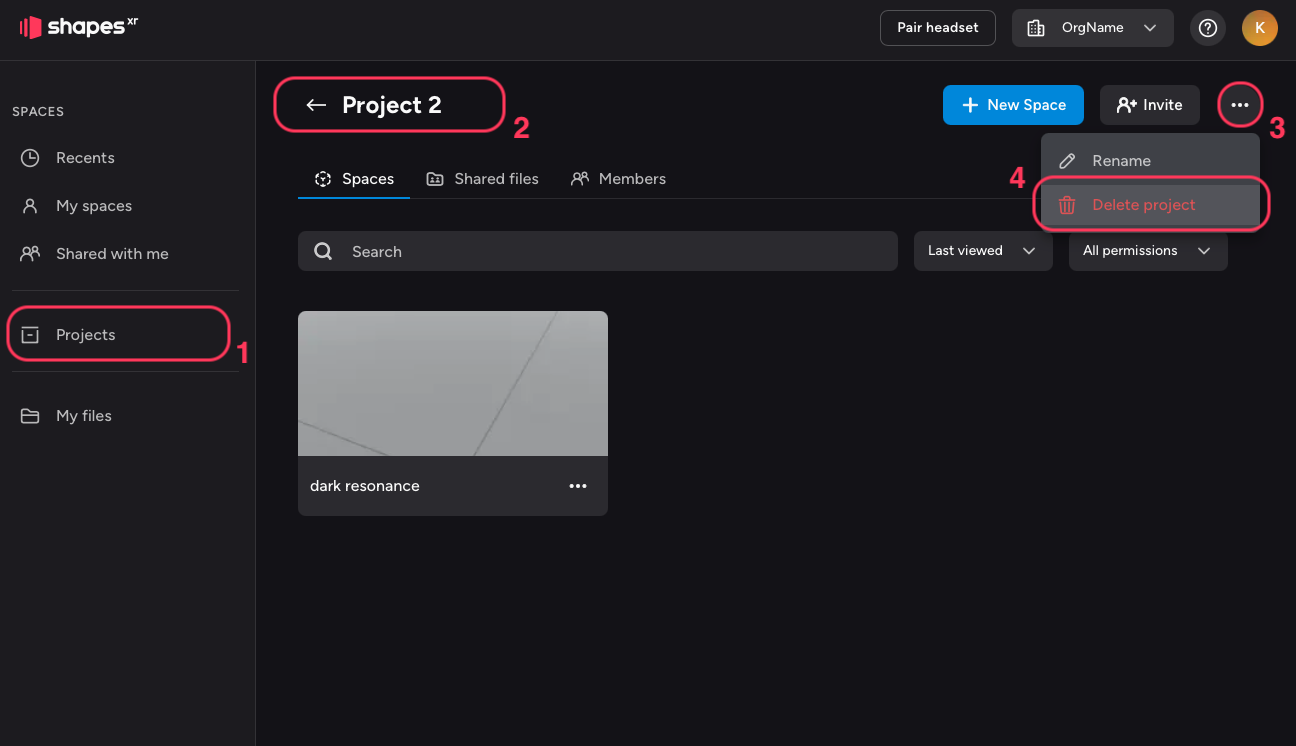Click the pencil icon beside Rename
This screenshot has height=746, width=1296.
(x=1067, y=161)
